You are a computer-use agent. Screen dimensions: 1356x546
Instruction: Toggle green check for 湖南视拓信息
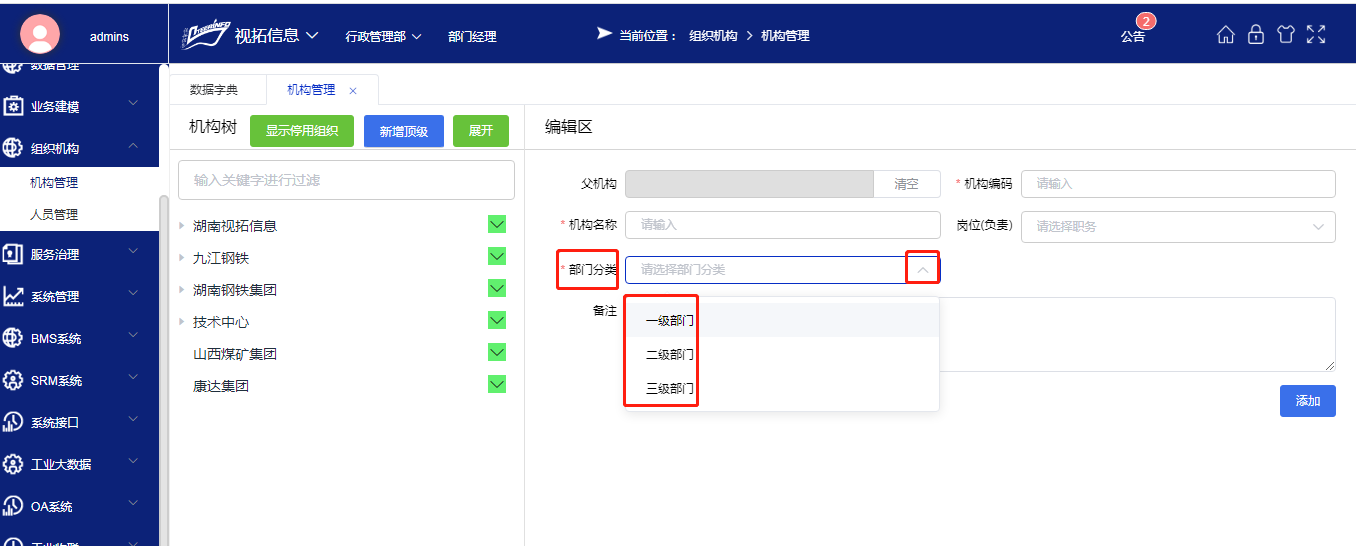pos(497,224)
